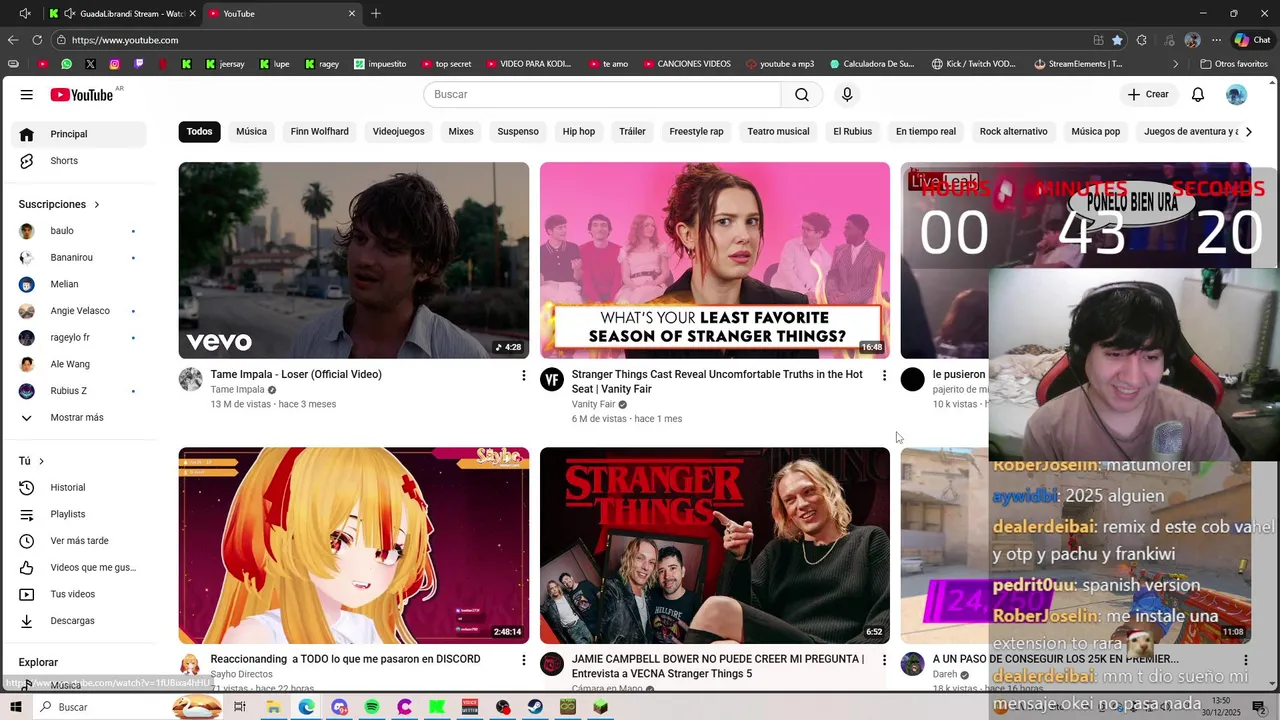Click the Crear button
This screenshot has height=720, width=1280.
coord(1147,94)
